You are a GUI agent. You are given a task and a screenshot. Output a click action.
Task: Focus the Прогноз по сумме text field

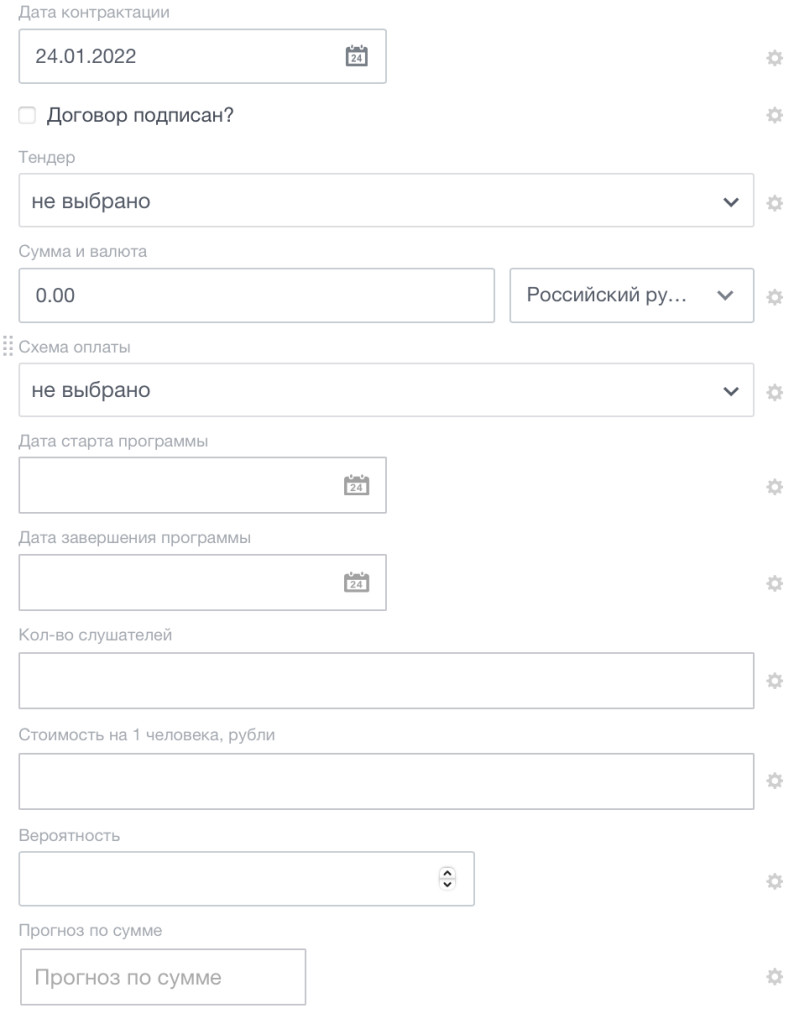point(162,977)
